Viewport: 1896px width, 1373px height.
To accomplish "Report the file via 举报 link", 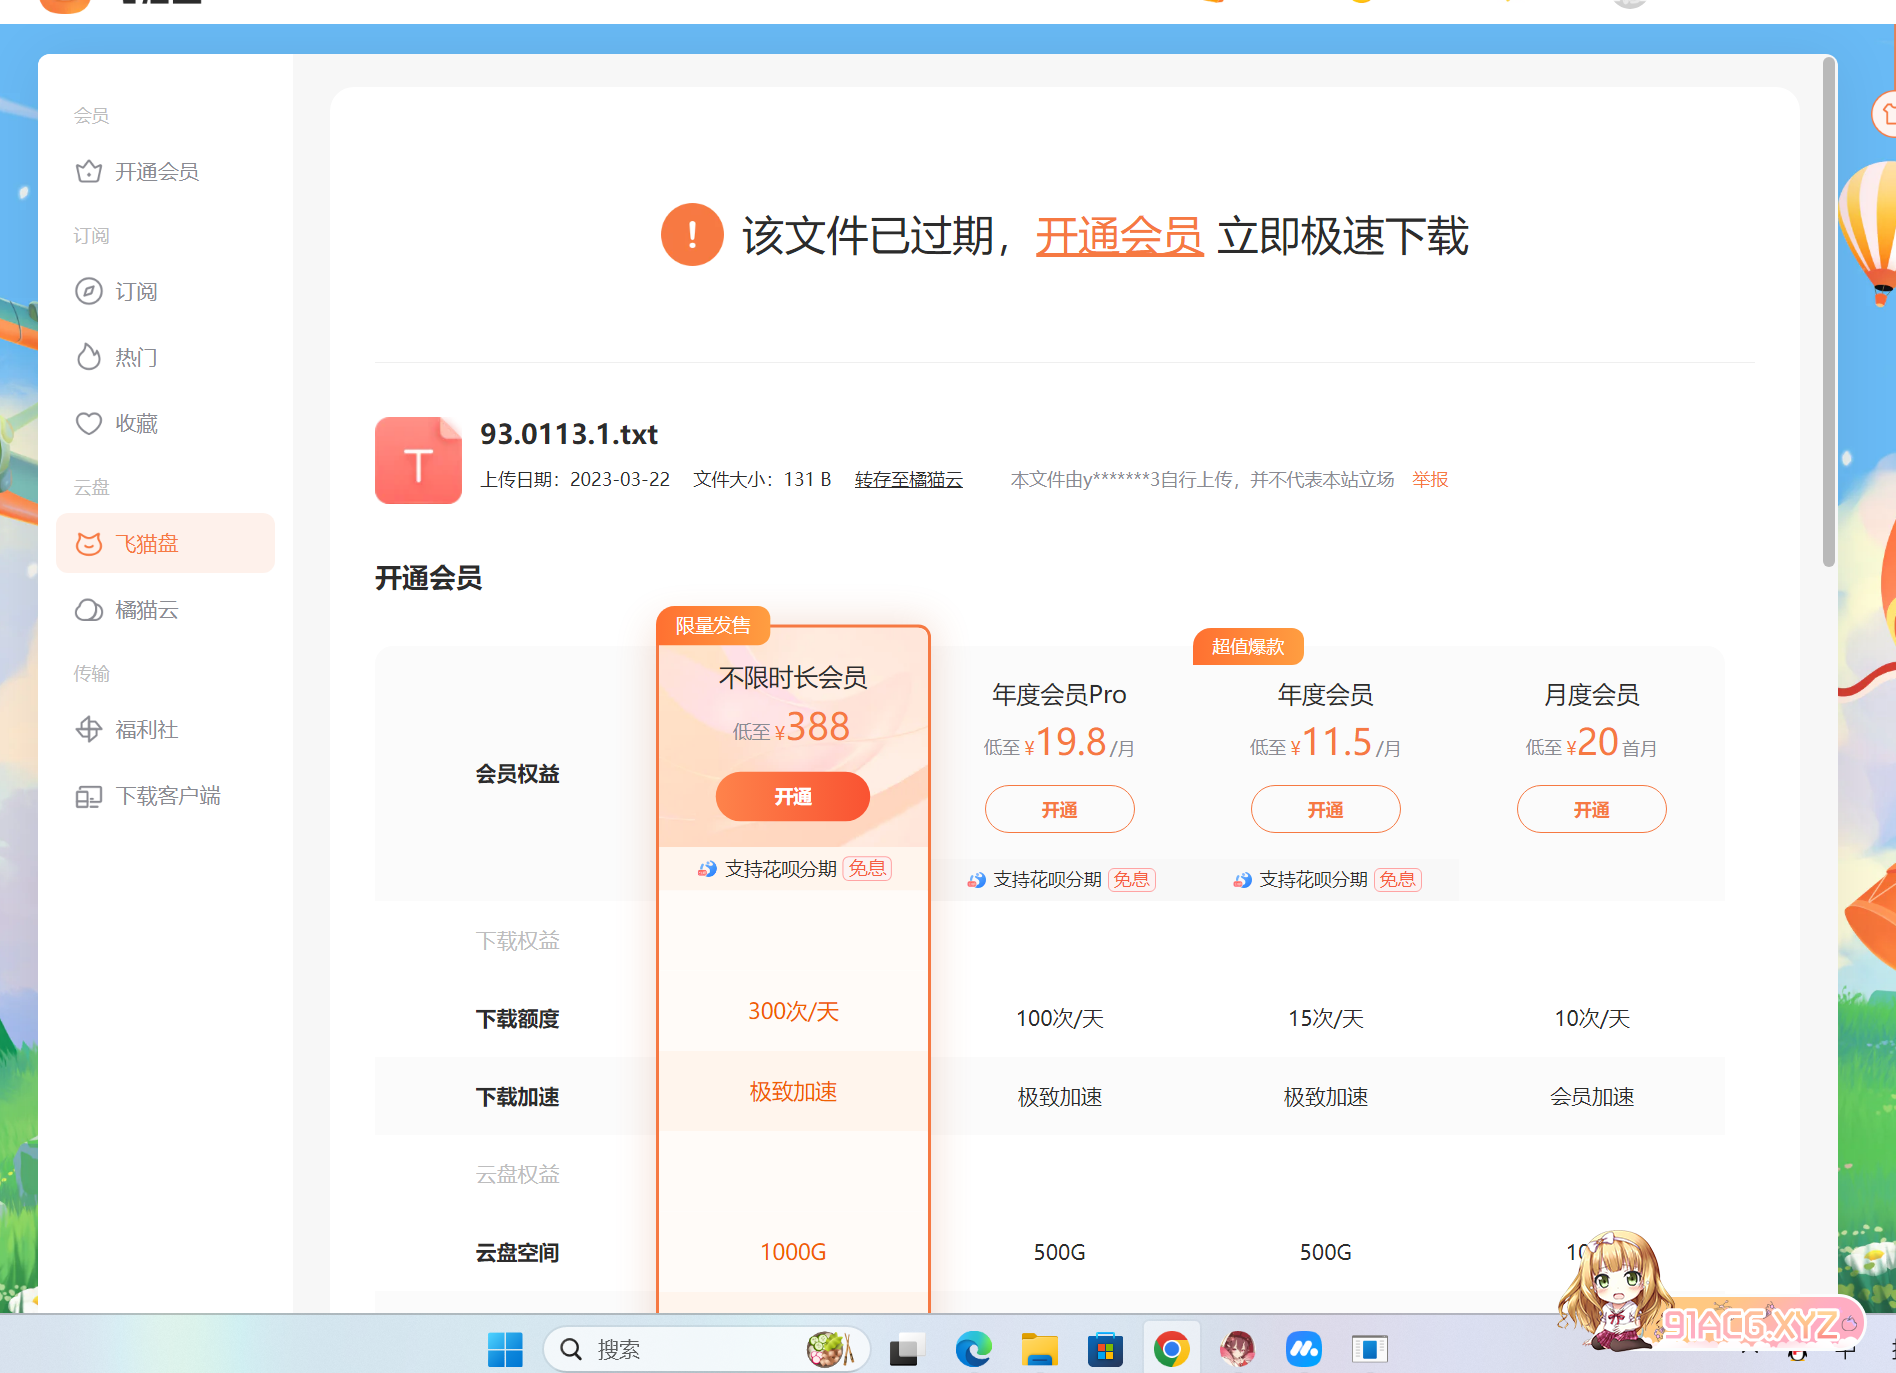I will click(x=1430, y=480).
